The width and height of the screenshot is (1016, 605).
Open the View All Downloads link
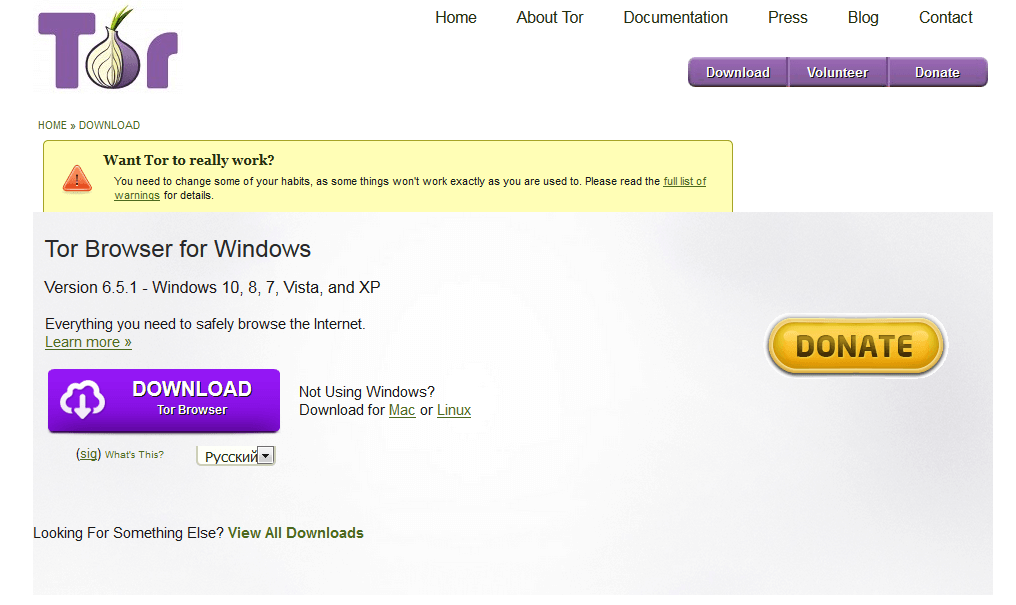click(295, 533)
